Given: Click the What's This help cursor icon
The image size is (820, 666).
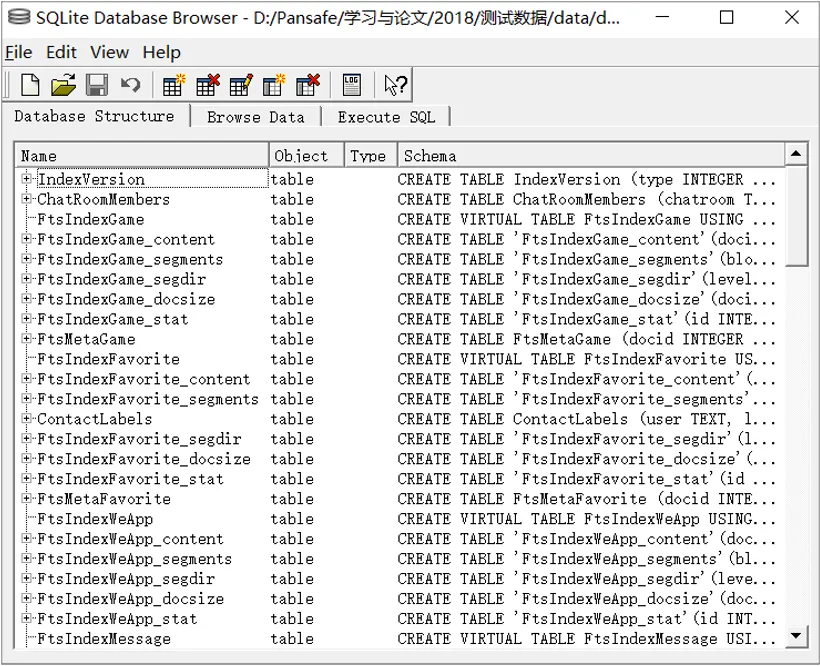Looking at the screenshot, I should coord(395,85).
